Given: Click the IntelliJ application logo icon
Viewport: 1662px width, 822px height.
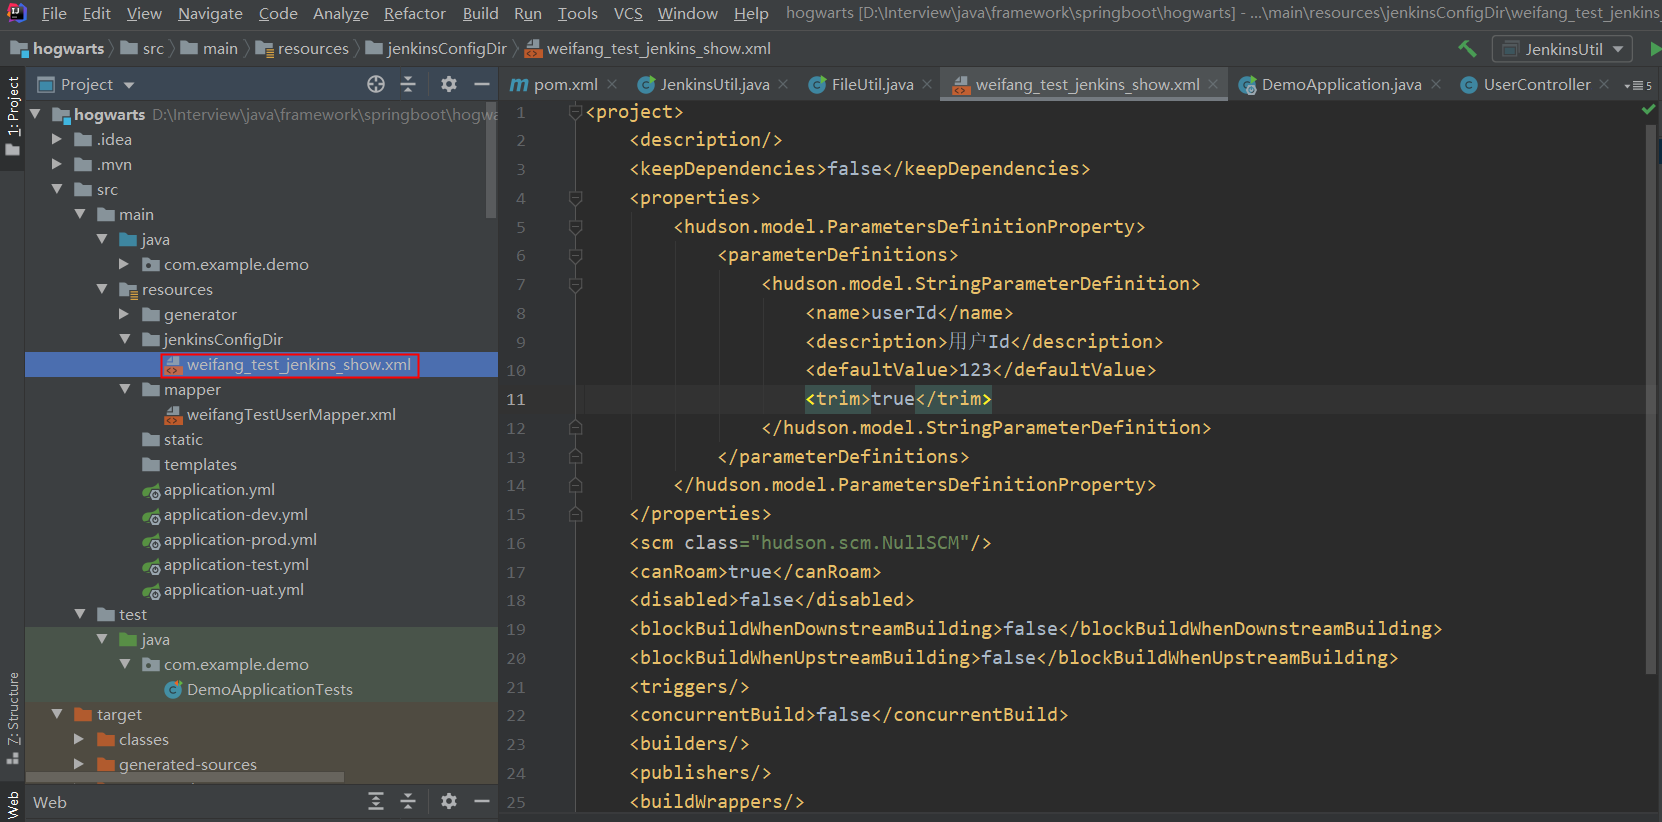Looking at the screenshot, I should click(x=16, y=13).
